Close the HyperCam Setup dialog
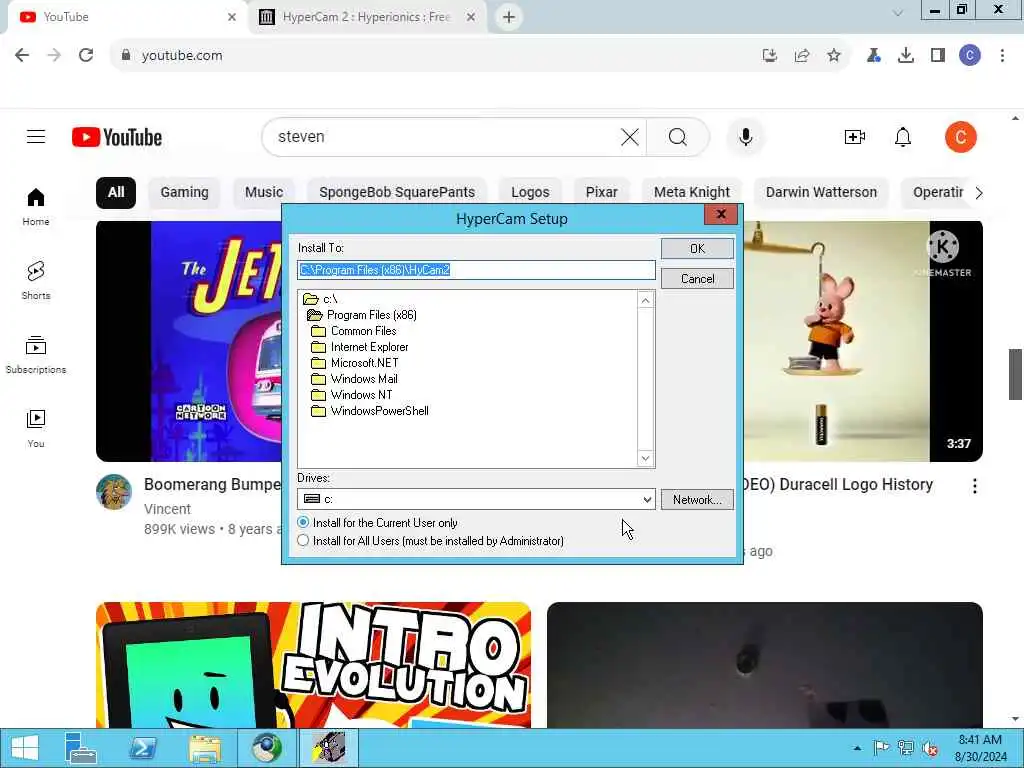This screenshot has width=1024, height=768. [x=721, y=214]
